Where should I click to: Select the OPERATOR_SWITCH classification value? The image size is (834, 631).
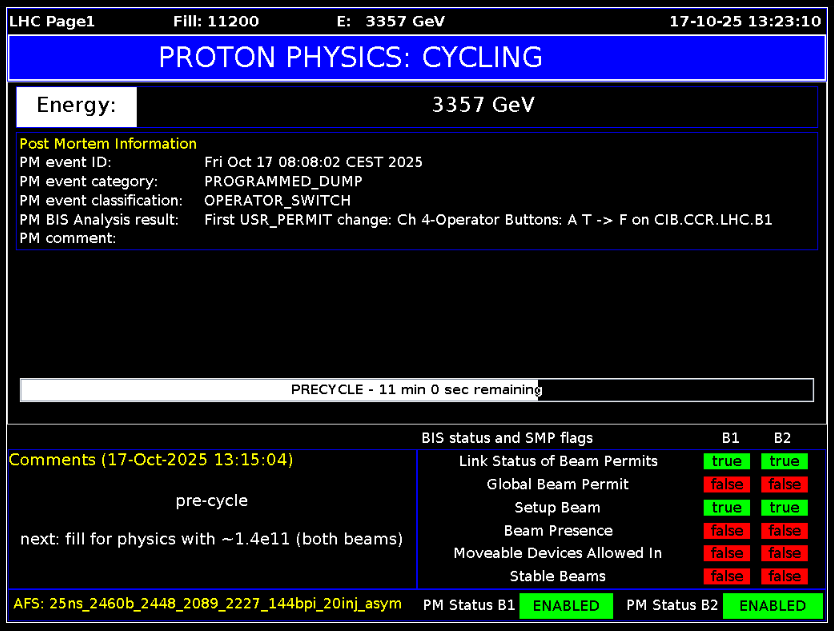277,200
